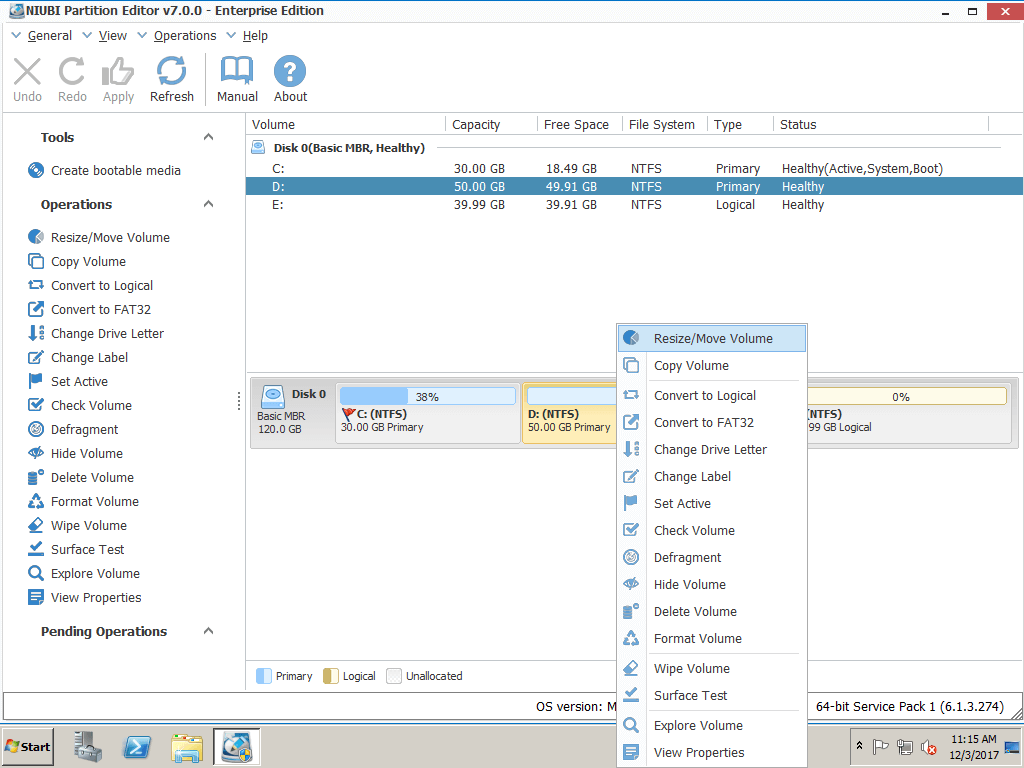Click Resize/Move Volume icon in left sidebar
1024x768 pixels.
[x=36, y=237]
